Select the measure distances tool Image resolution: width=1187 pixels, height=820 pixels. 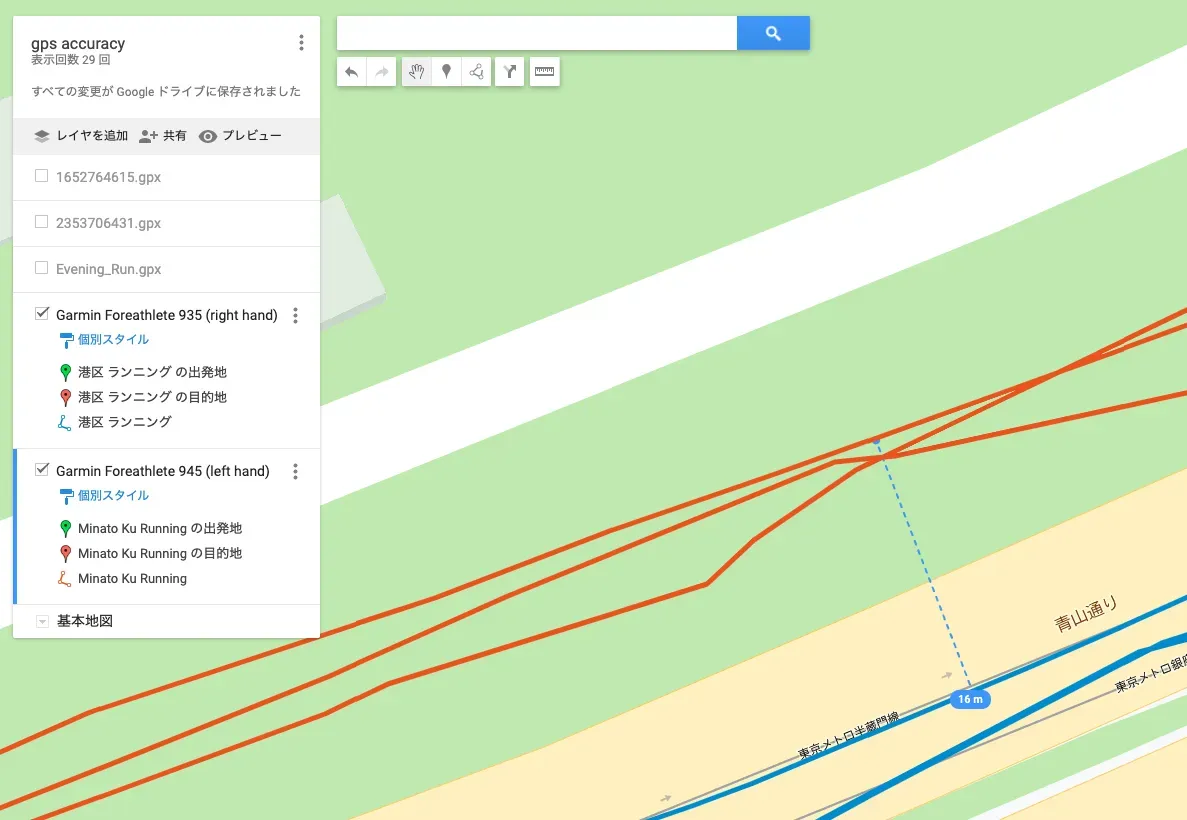tap(544, 71)
